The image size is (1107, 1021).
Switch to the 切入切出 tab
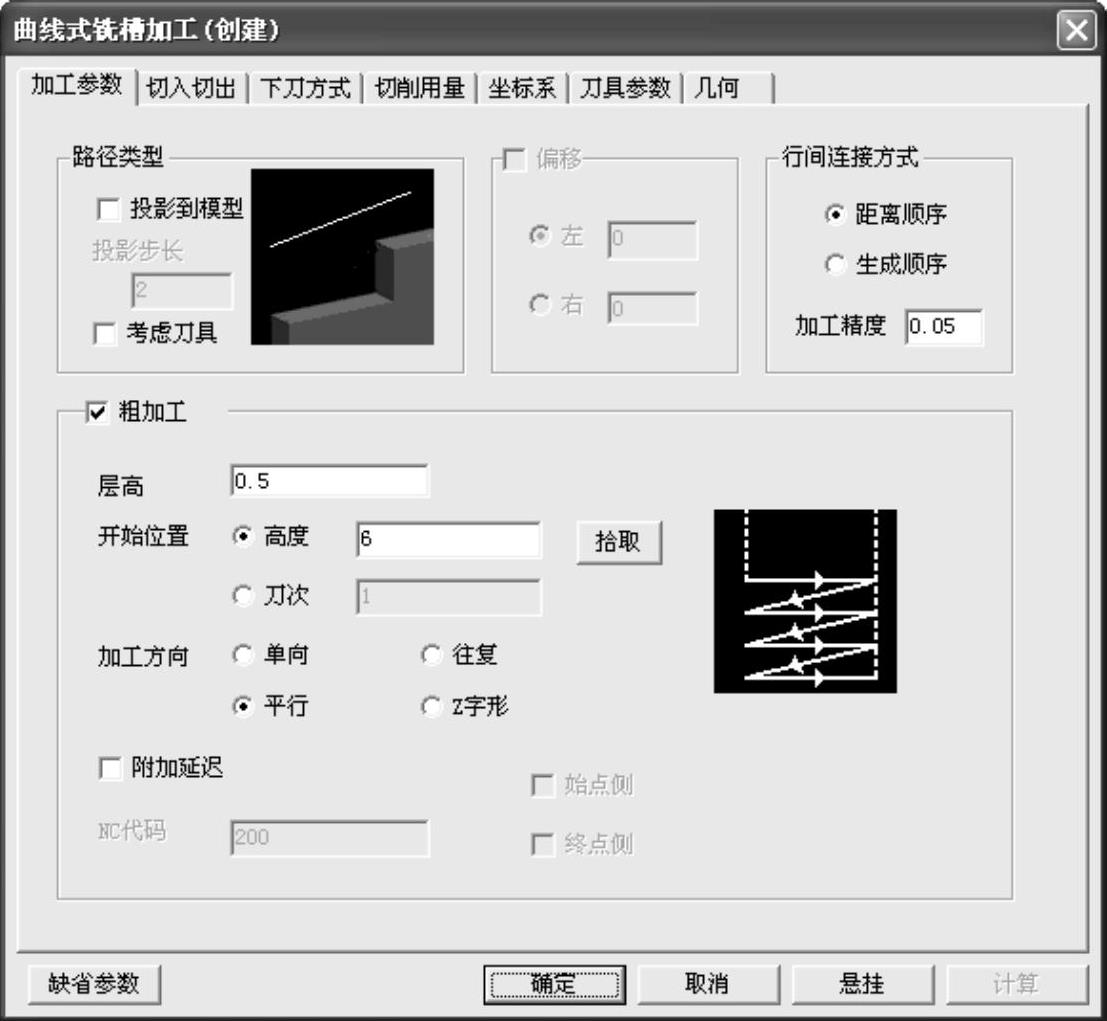(191, 88)
